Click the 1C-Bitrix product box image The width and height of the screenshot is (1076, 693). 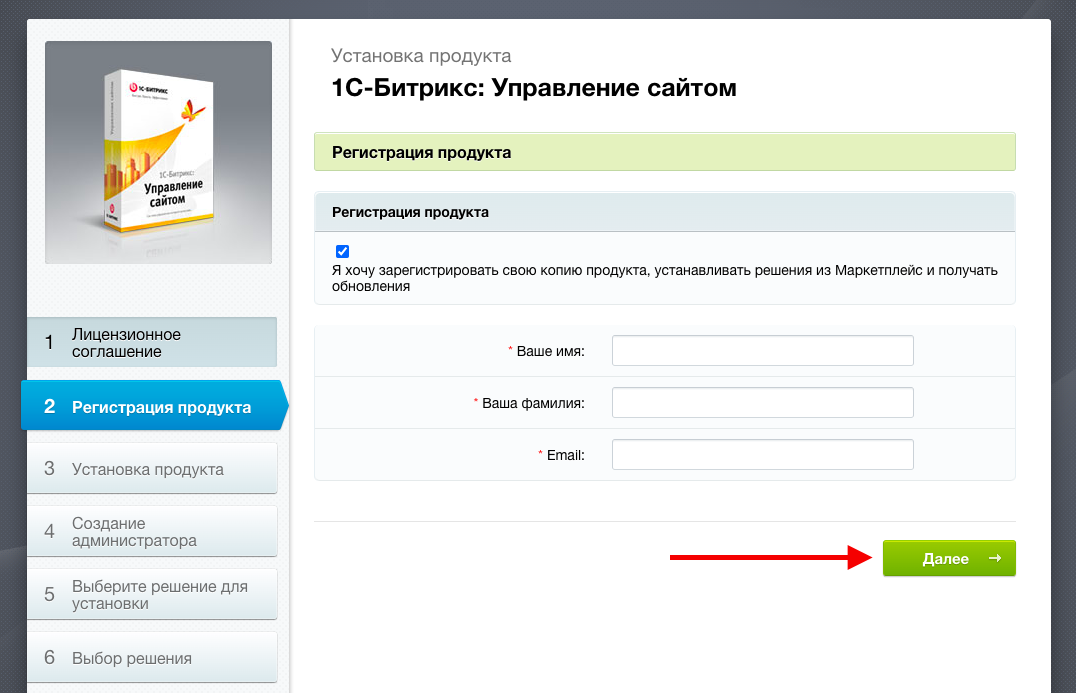[x=158, y=152]
